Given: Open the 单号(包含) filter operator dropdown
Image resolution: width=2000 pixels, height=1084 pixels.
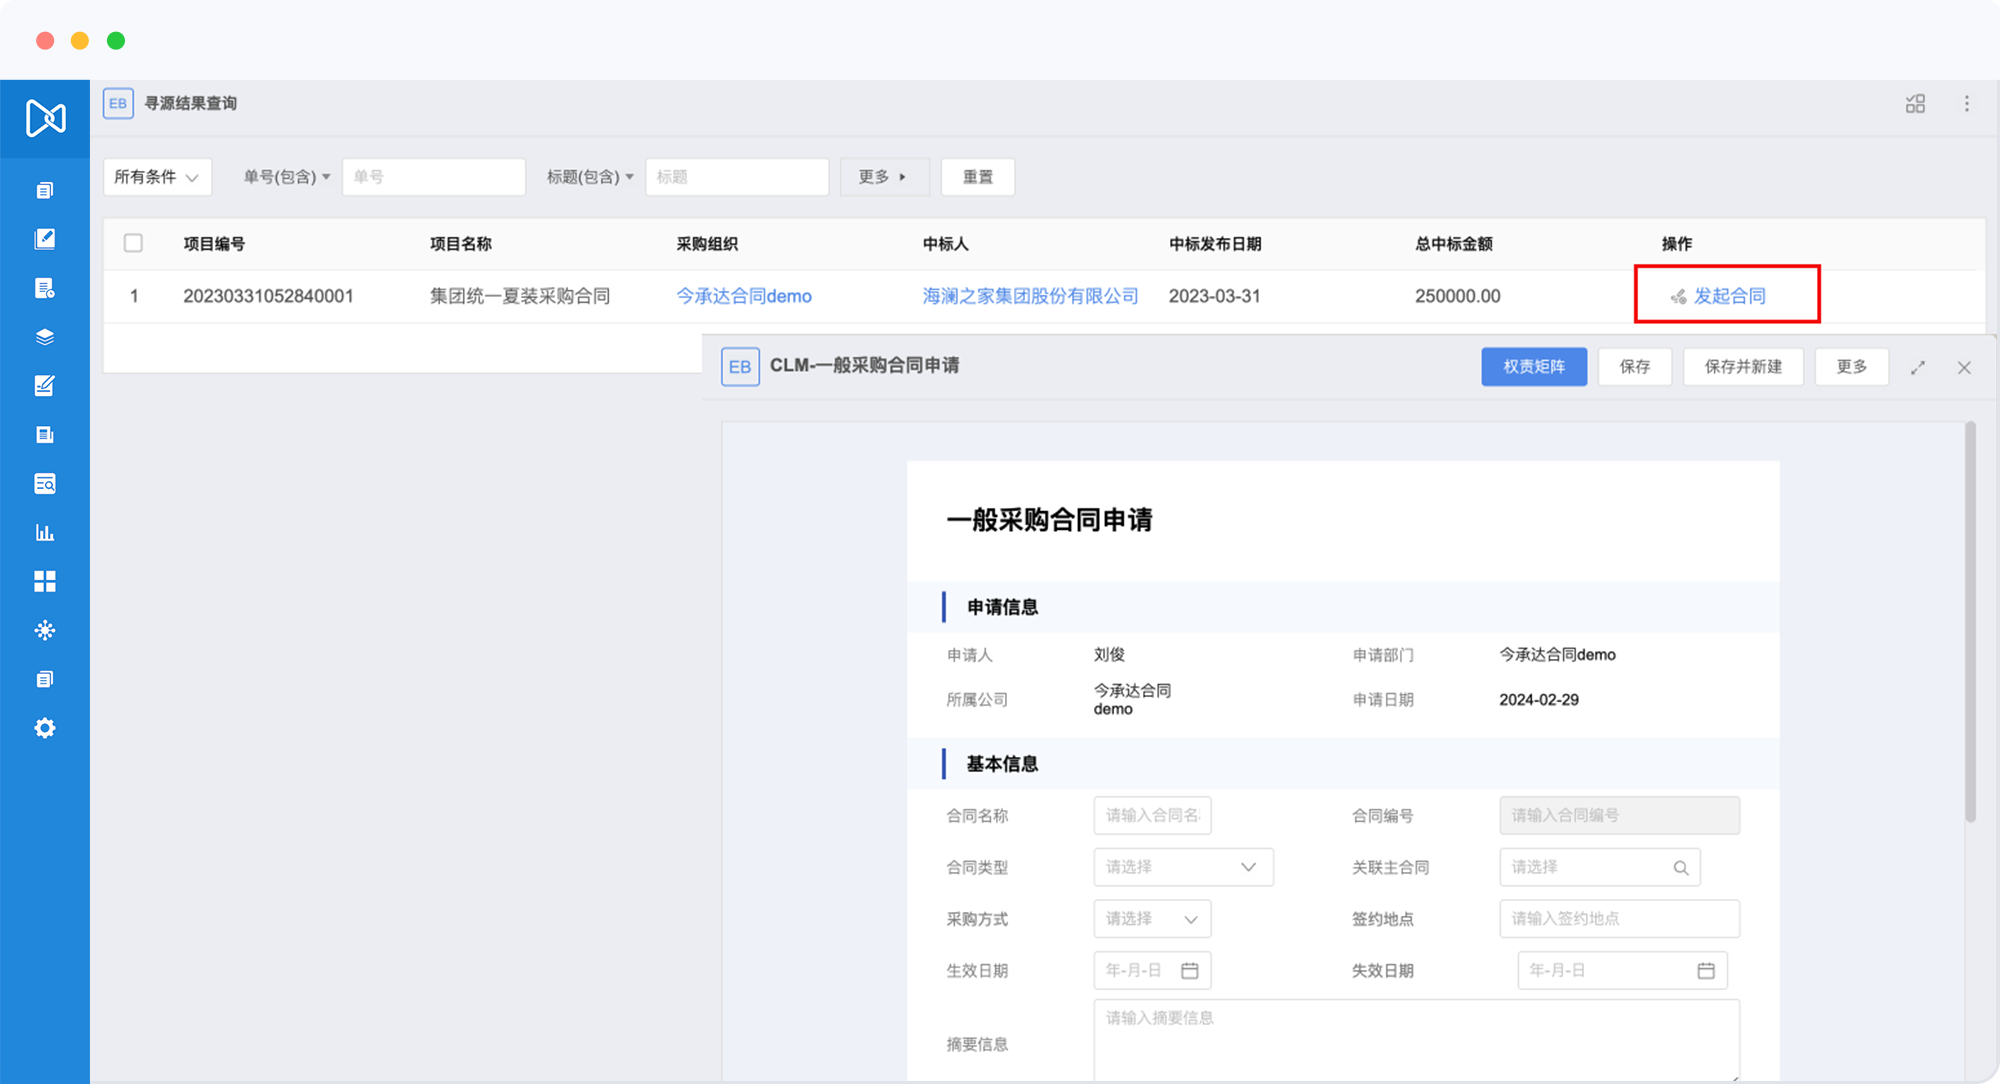Looking at the screenshot, I should click(287, 177).
